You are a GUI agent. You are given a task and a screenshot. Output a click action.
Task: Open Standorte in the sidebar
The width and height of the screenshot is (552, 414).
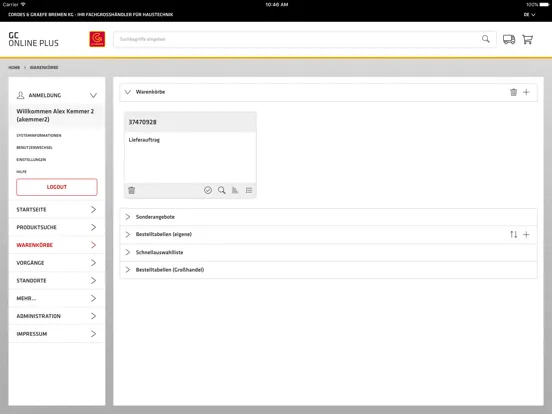coord(56,281)
